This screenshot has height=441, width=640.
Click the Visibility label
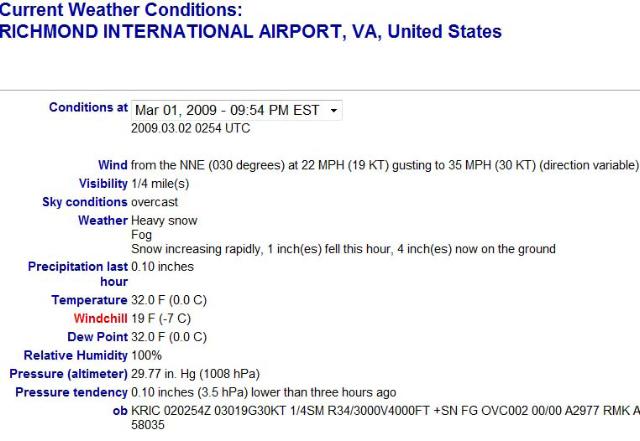[x=103, y=184]
